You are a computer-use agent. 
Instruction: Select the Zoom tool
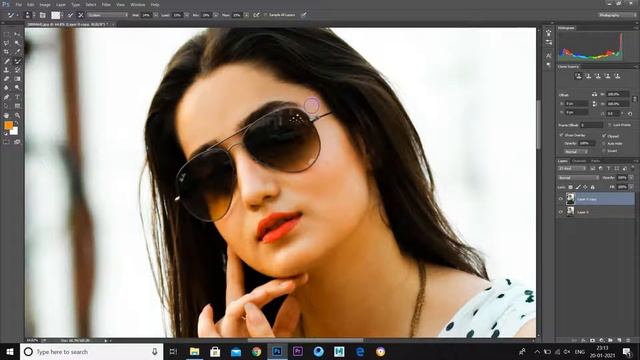tap(17, 116)
